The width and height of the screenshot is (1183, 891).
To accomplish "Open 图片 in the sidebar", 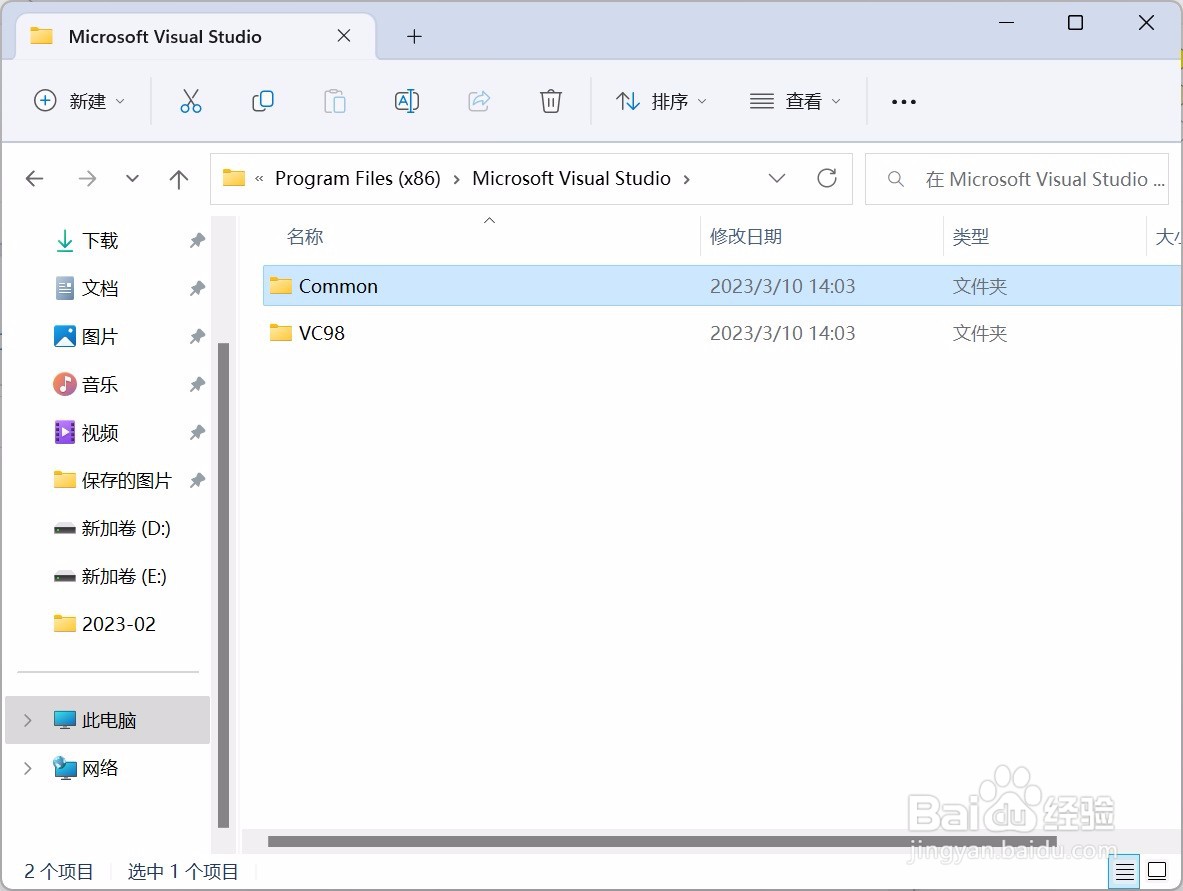I will [x=100, y=336].
